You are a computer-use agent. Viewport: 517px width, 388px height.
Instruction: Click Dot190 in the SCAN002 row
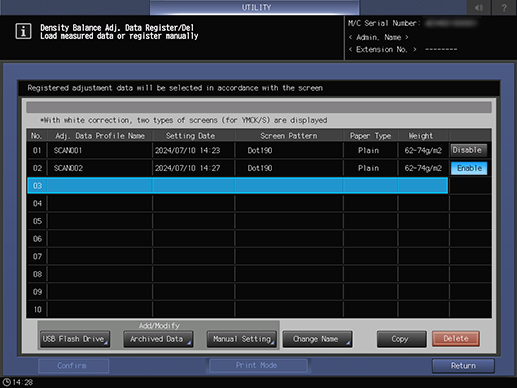pos(260,168)
